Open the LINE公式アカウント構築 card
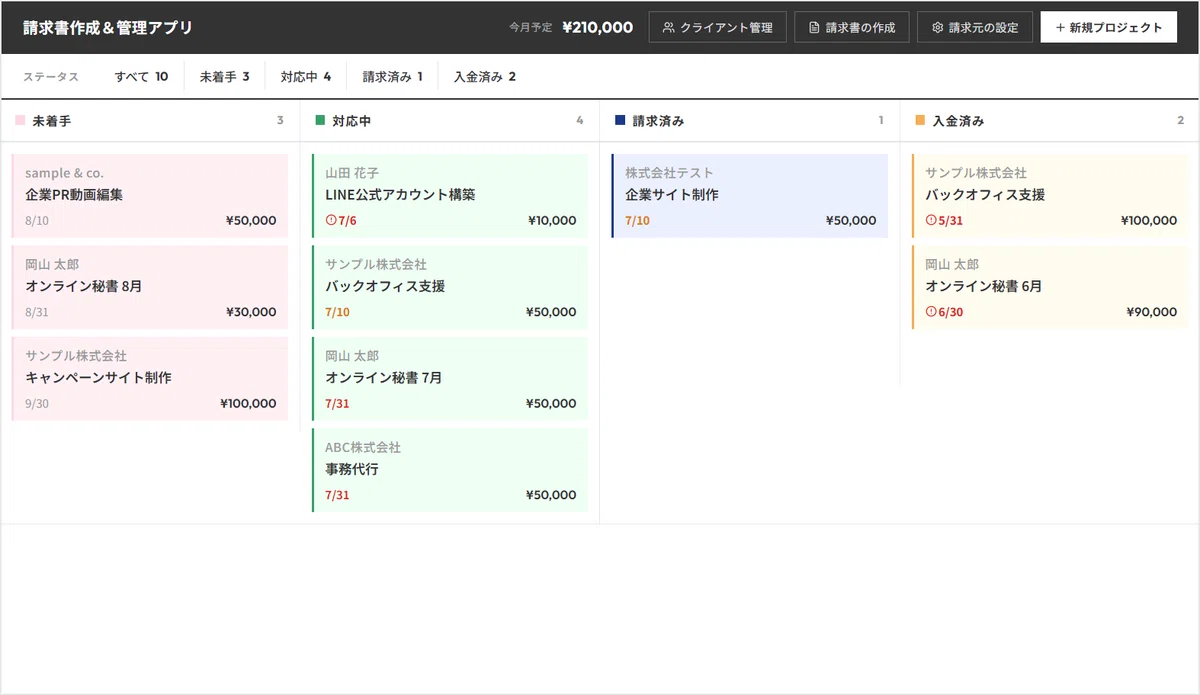Image resolution: width=1200 pixels, height=695 pixels. (450, 196)
